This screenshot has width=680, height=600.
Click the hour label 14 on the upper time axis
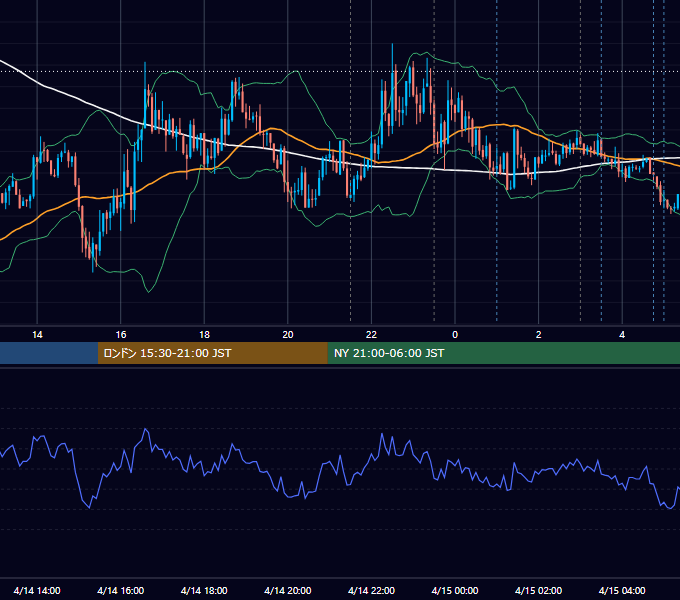[x=37, y=335]
